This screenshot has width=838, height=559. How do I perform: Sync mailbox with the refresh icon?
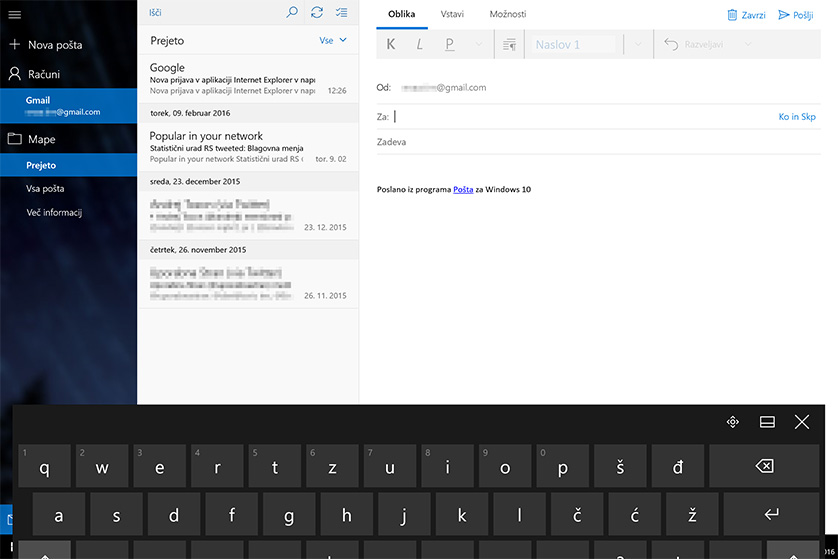pos(317,12)
